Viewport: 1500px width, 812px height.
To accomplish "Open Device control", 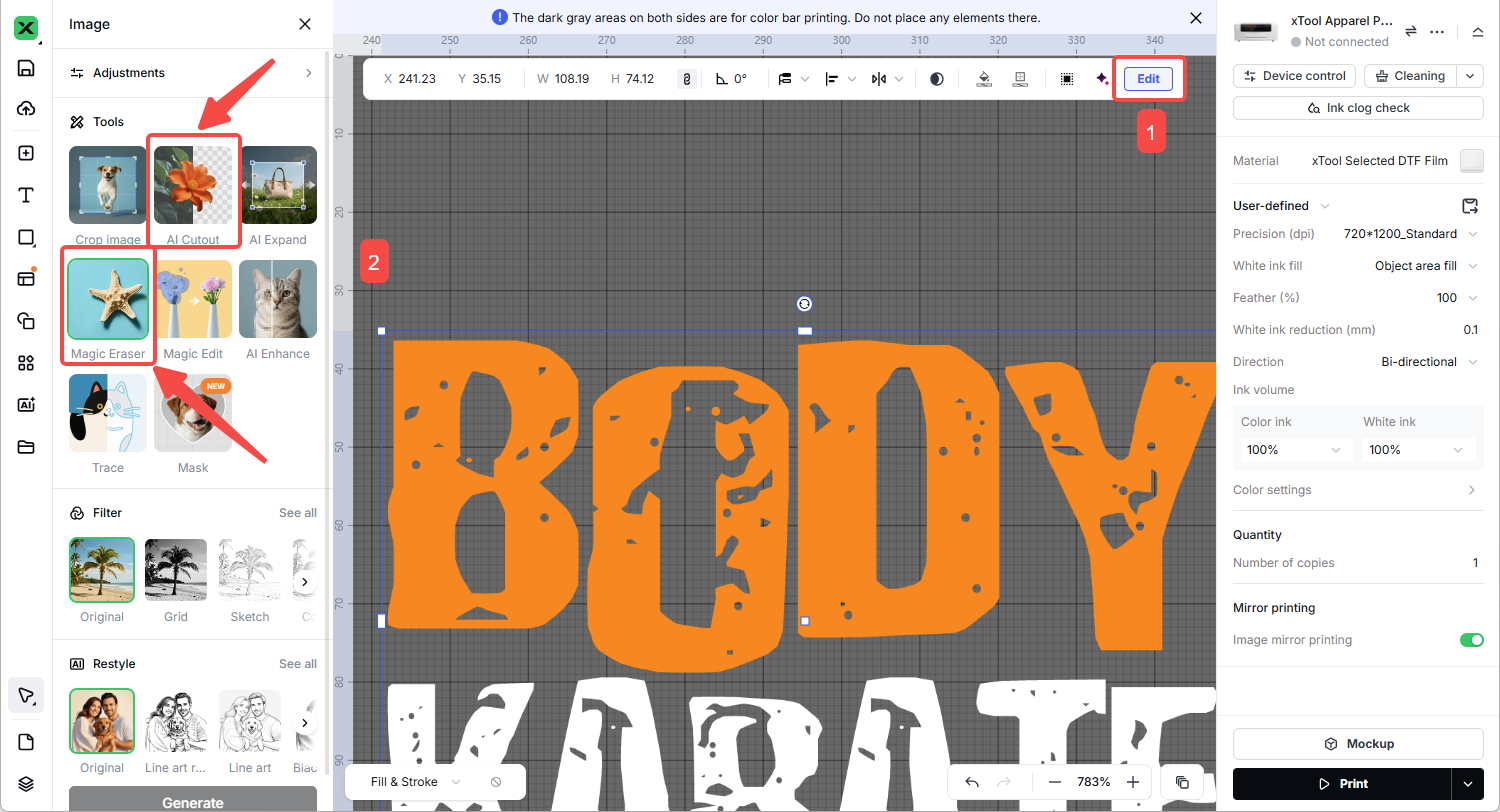I will tap(1295, 76).
